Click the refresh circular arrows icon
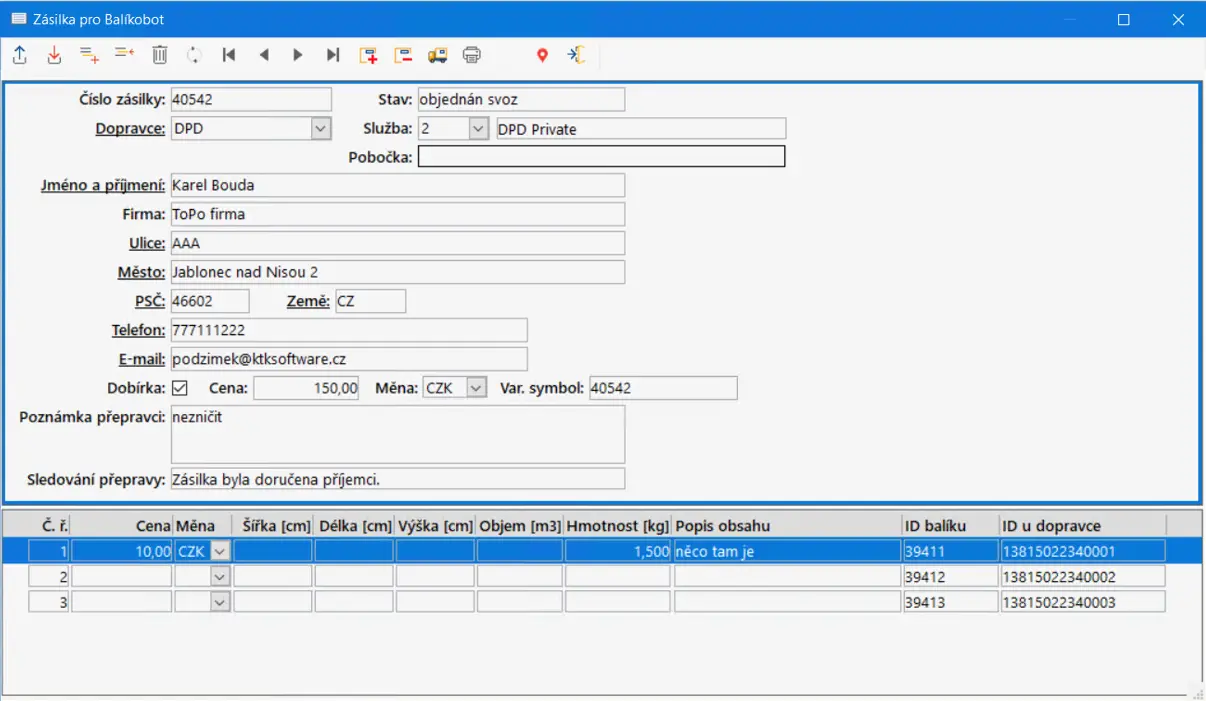The image size is (1206, 701). coord(194,56)
